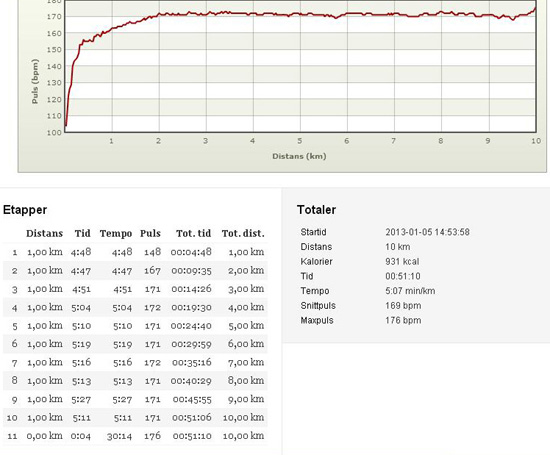This screenshot has height=455, width=550.
Task: Select lap 8 total time 00:40:29
Action: coord(191,381)
